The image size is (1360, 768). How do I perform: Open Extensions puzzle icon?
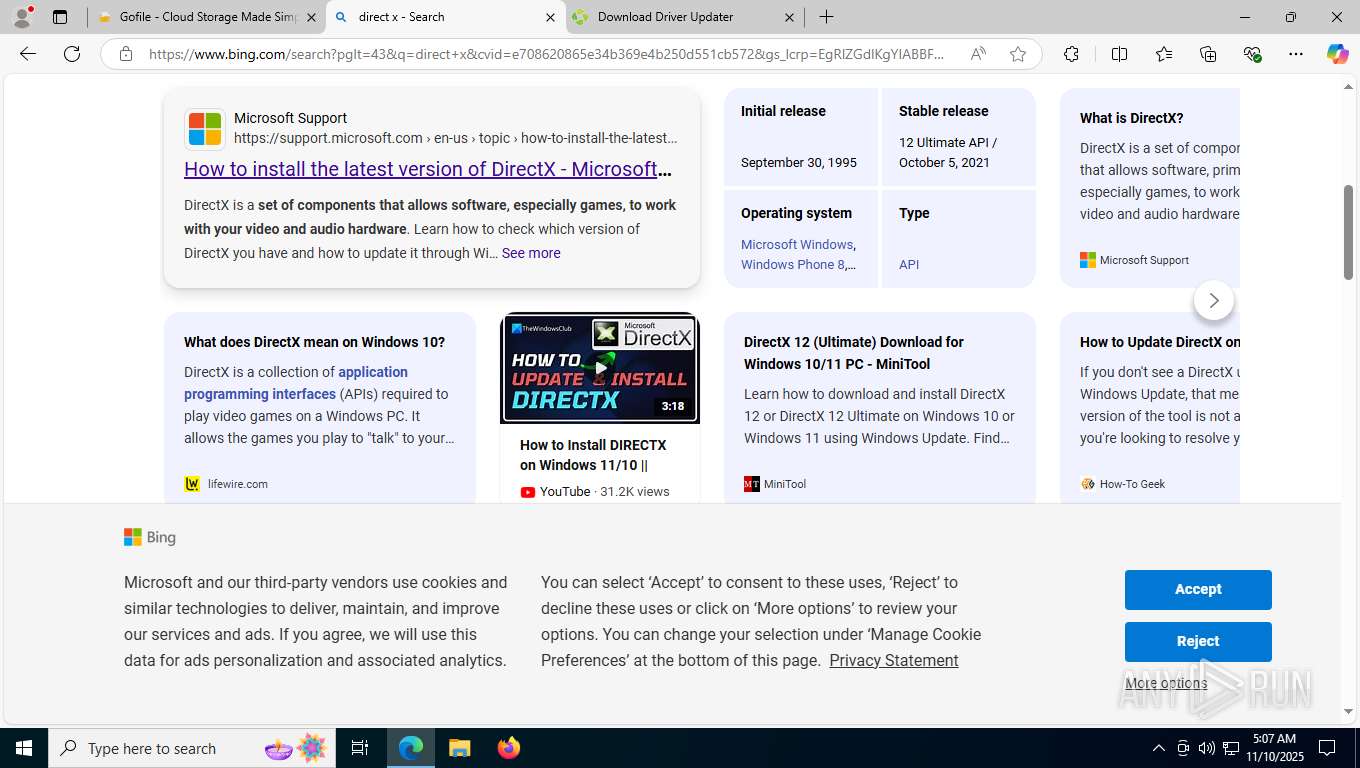pos(1071,54)
